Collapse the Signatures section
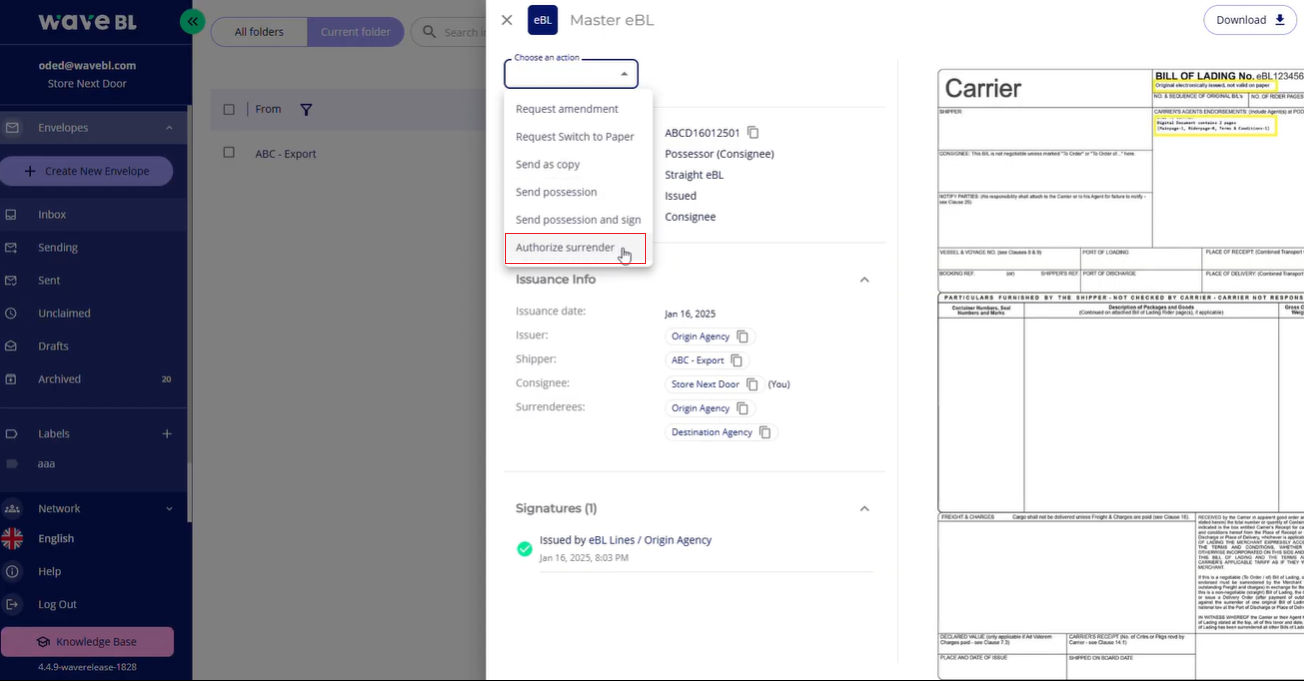The image size is (1304, 681). tap(864, 509)
